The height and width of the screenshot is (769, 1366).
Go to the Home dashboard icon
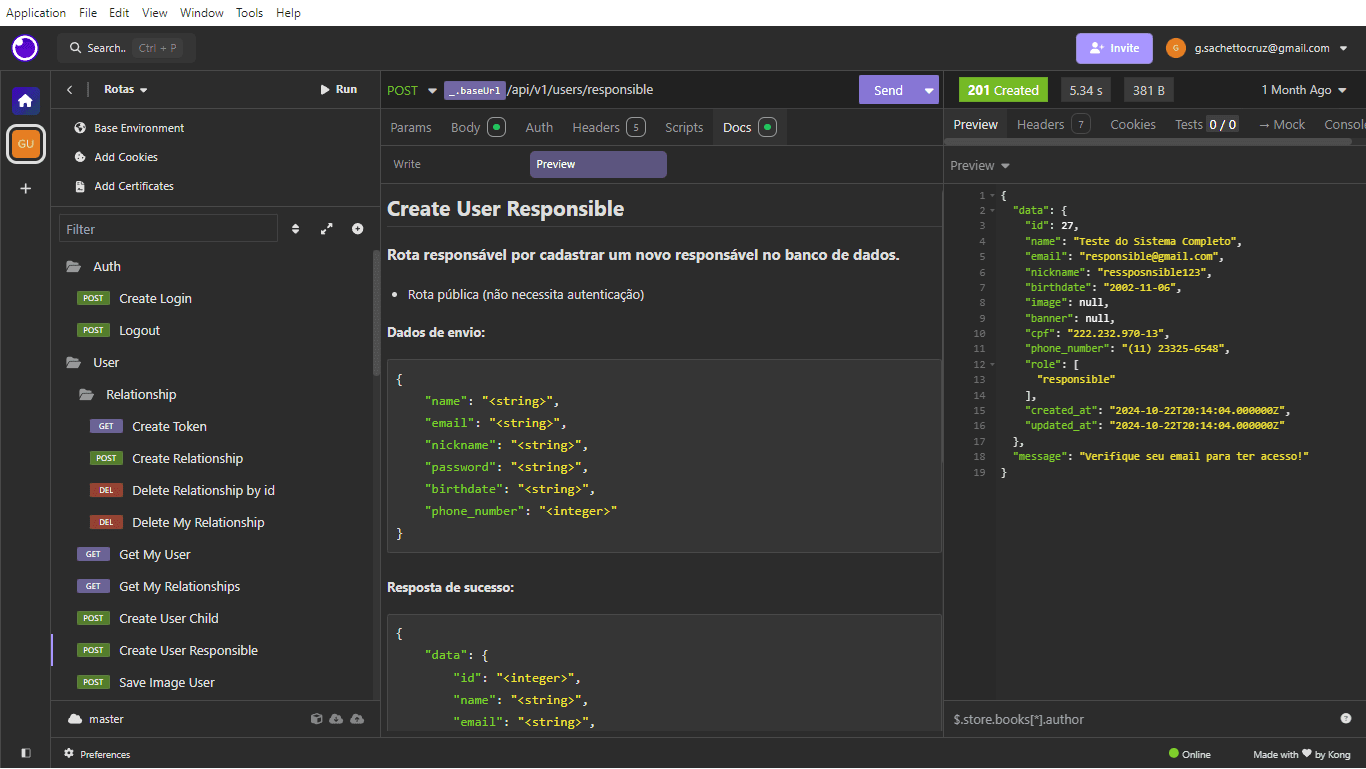25,100
